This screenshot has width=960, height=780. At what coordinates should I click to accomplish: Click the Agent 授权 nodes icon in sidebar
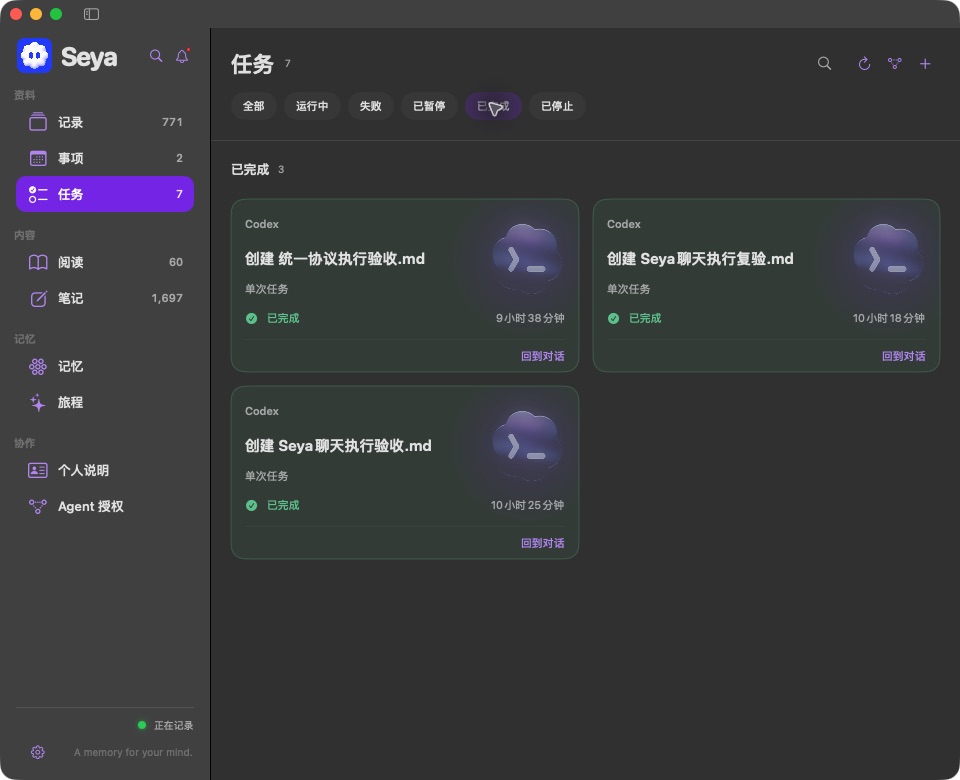click(38, 506)
